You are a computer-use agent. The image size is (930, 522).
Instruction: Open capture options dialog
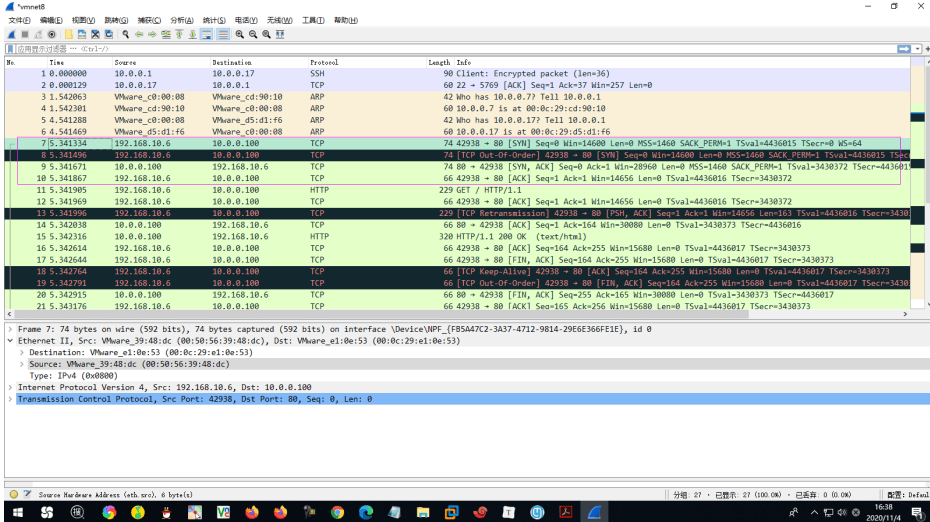(52, 34)
